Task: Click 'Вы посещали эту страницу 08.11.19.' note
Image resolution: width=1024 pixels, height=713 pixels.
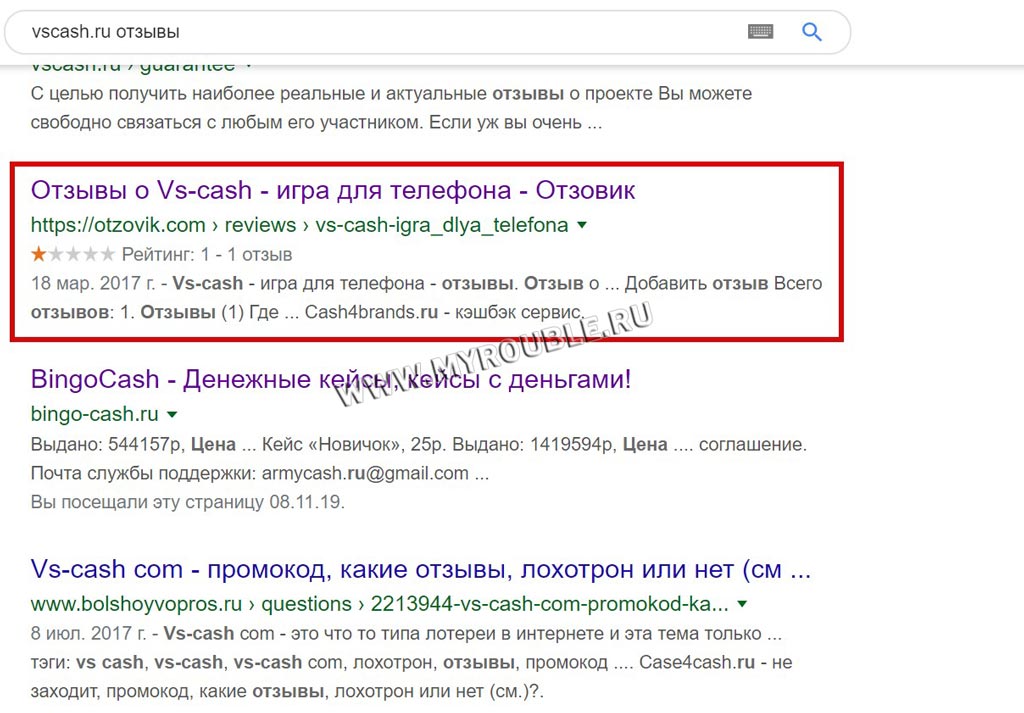Action: coord(187,502)
